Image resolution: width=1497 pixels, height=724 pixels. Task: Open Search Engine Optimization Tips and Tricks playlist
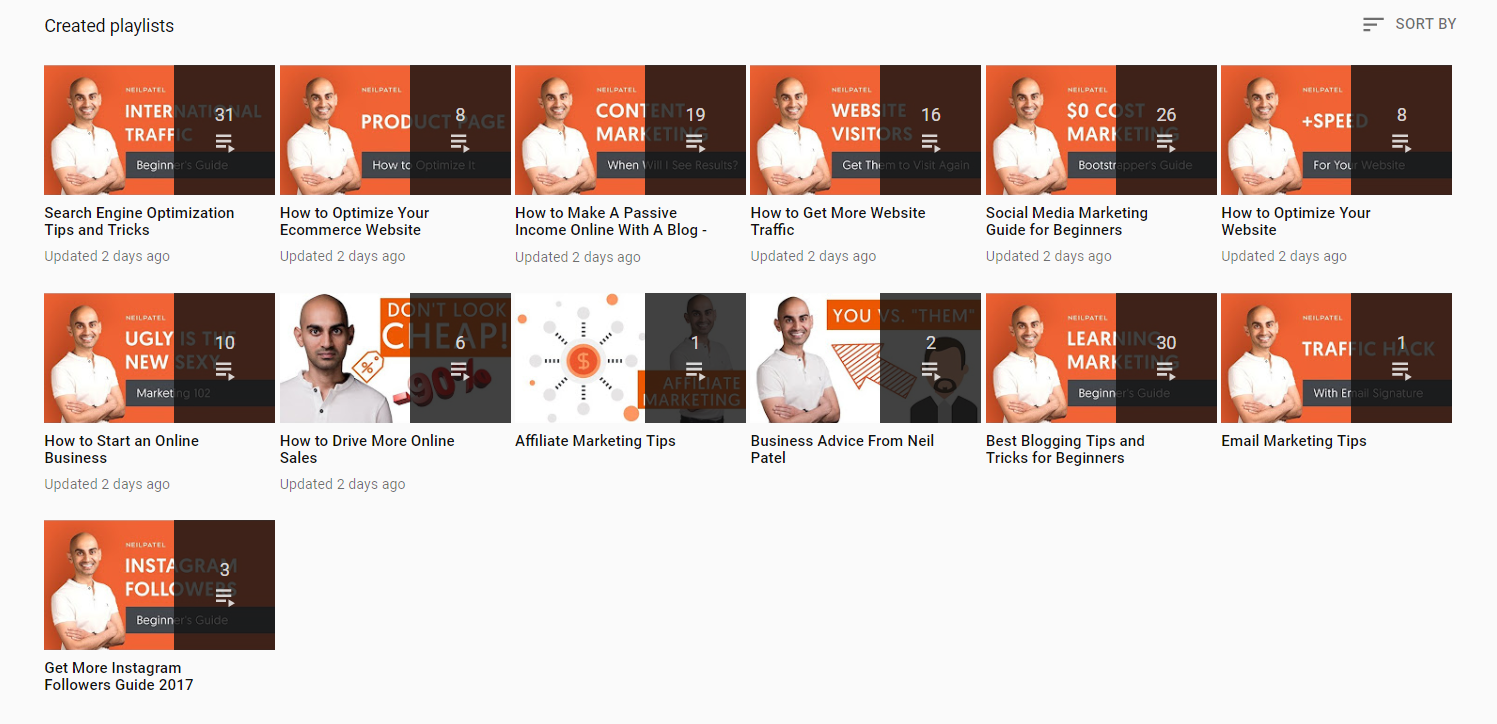(139, 221)
